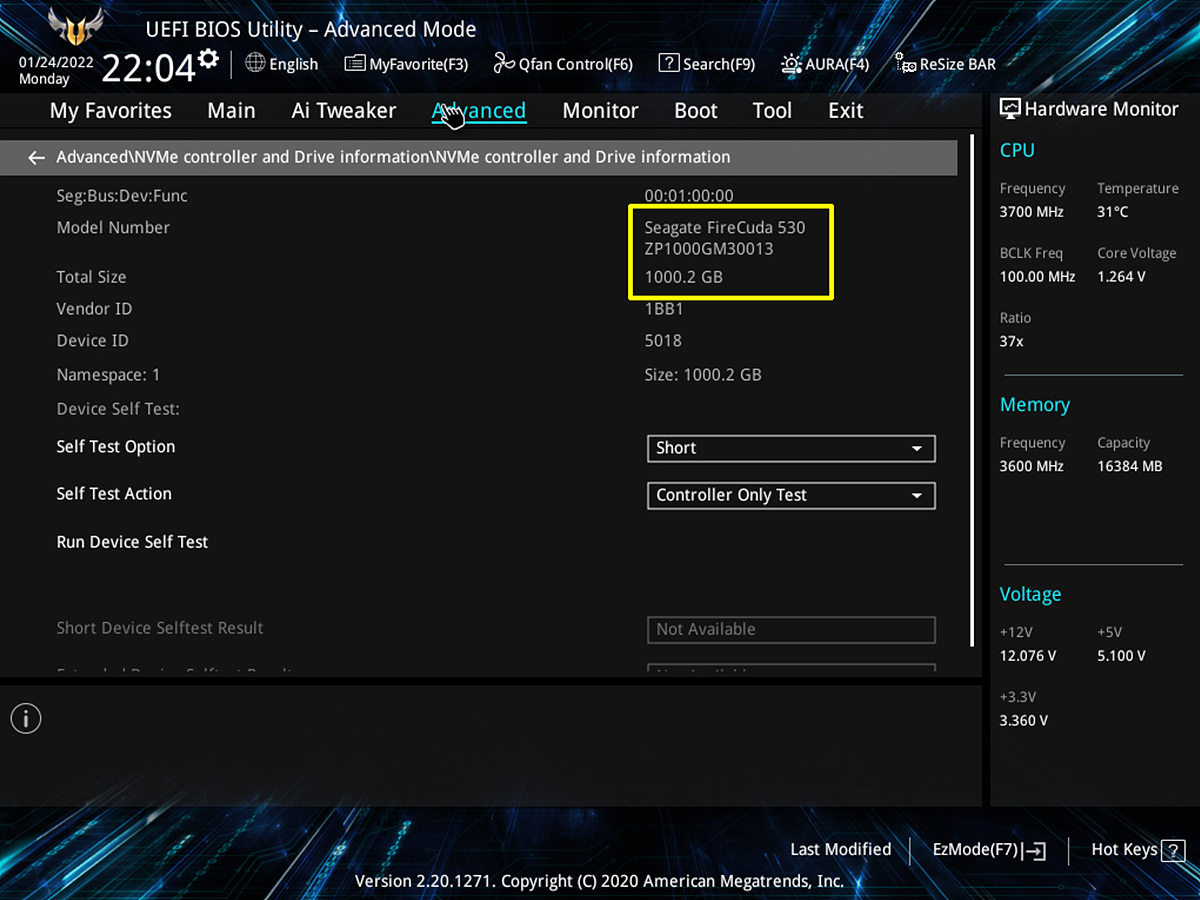This screenshot has width=1200, height=900.
Task: Click the Model Number label
Action: coord(113,228)
